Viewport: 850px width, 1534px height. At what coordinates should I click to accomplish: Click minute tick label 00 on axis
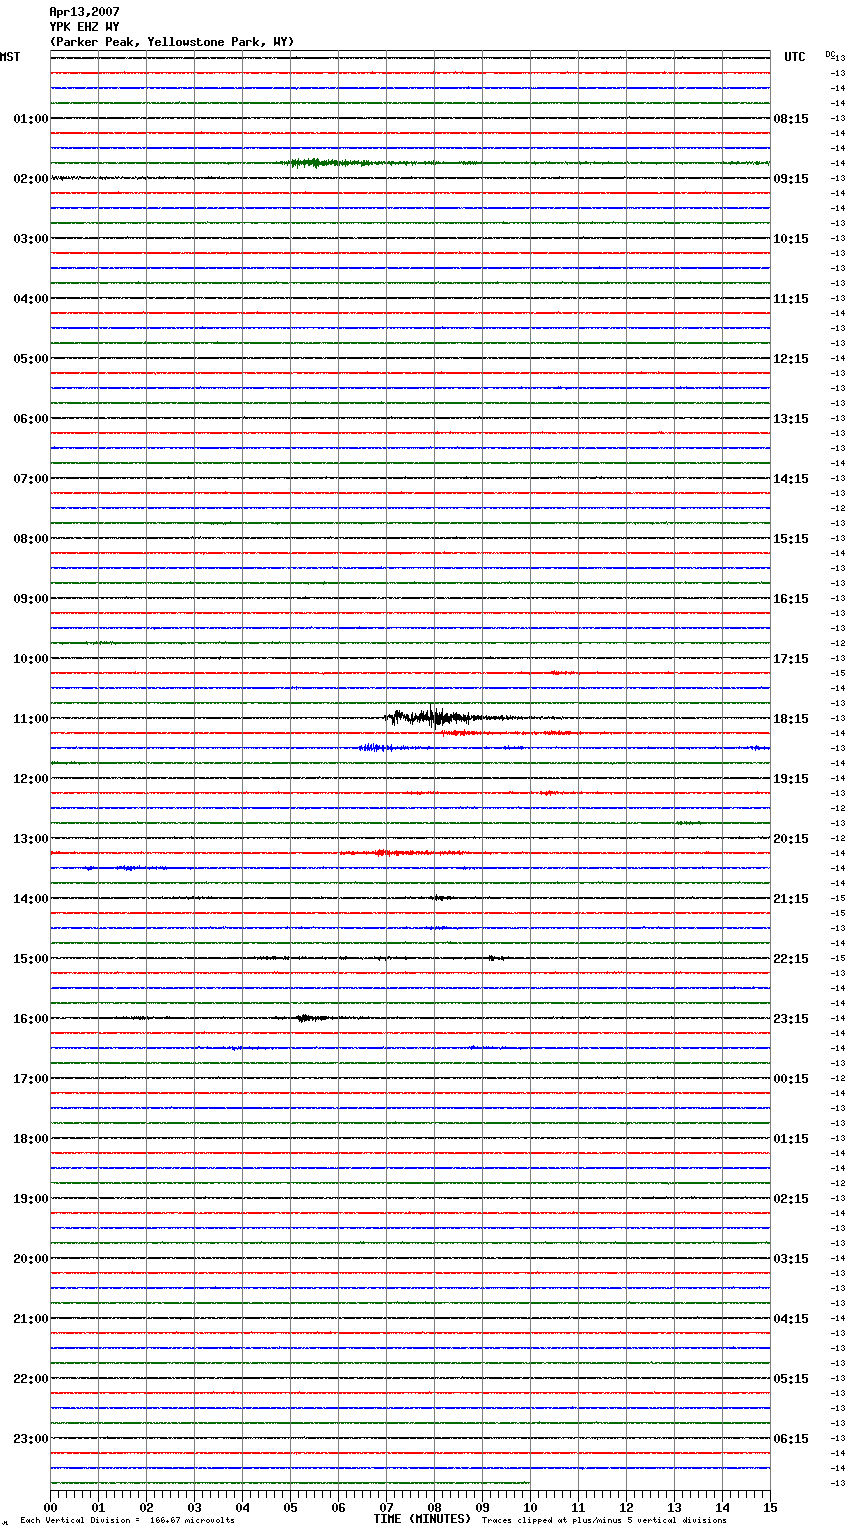click(50, 1507)
